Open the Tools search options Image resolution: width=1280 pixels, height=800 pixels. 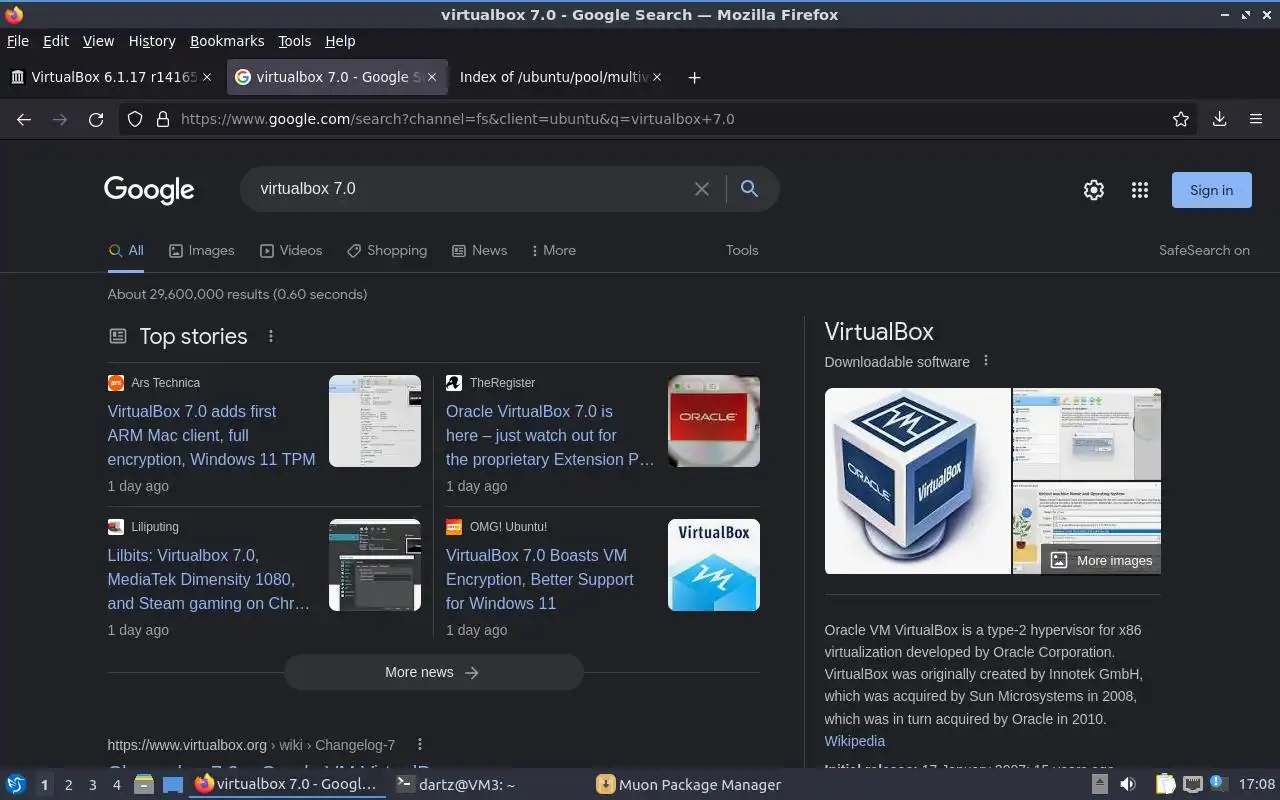(742, 250)
